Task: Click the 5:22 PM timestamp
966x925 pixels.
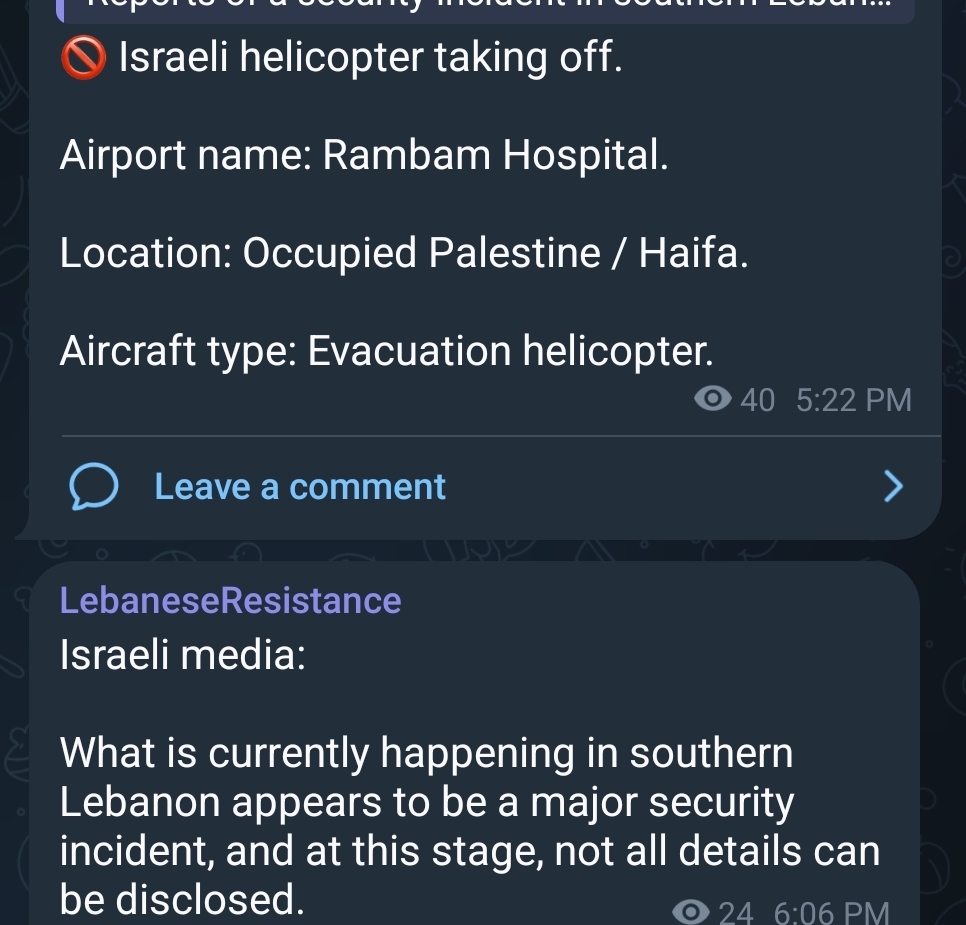Action: coord(853,400)
